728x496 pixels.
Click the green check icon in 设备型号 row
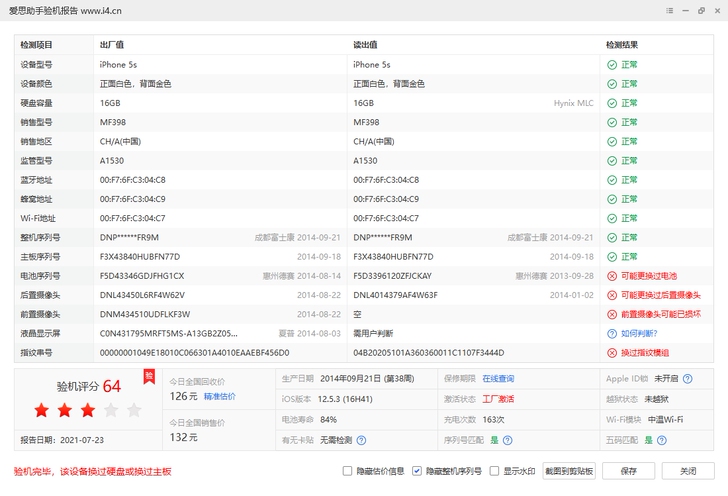click(612, 65)
